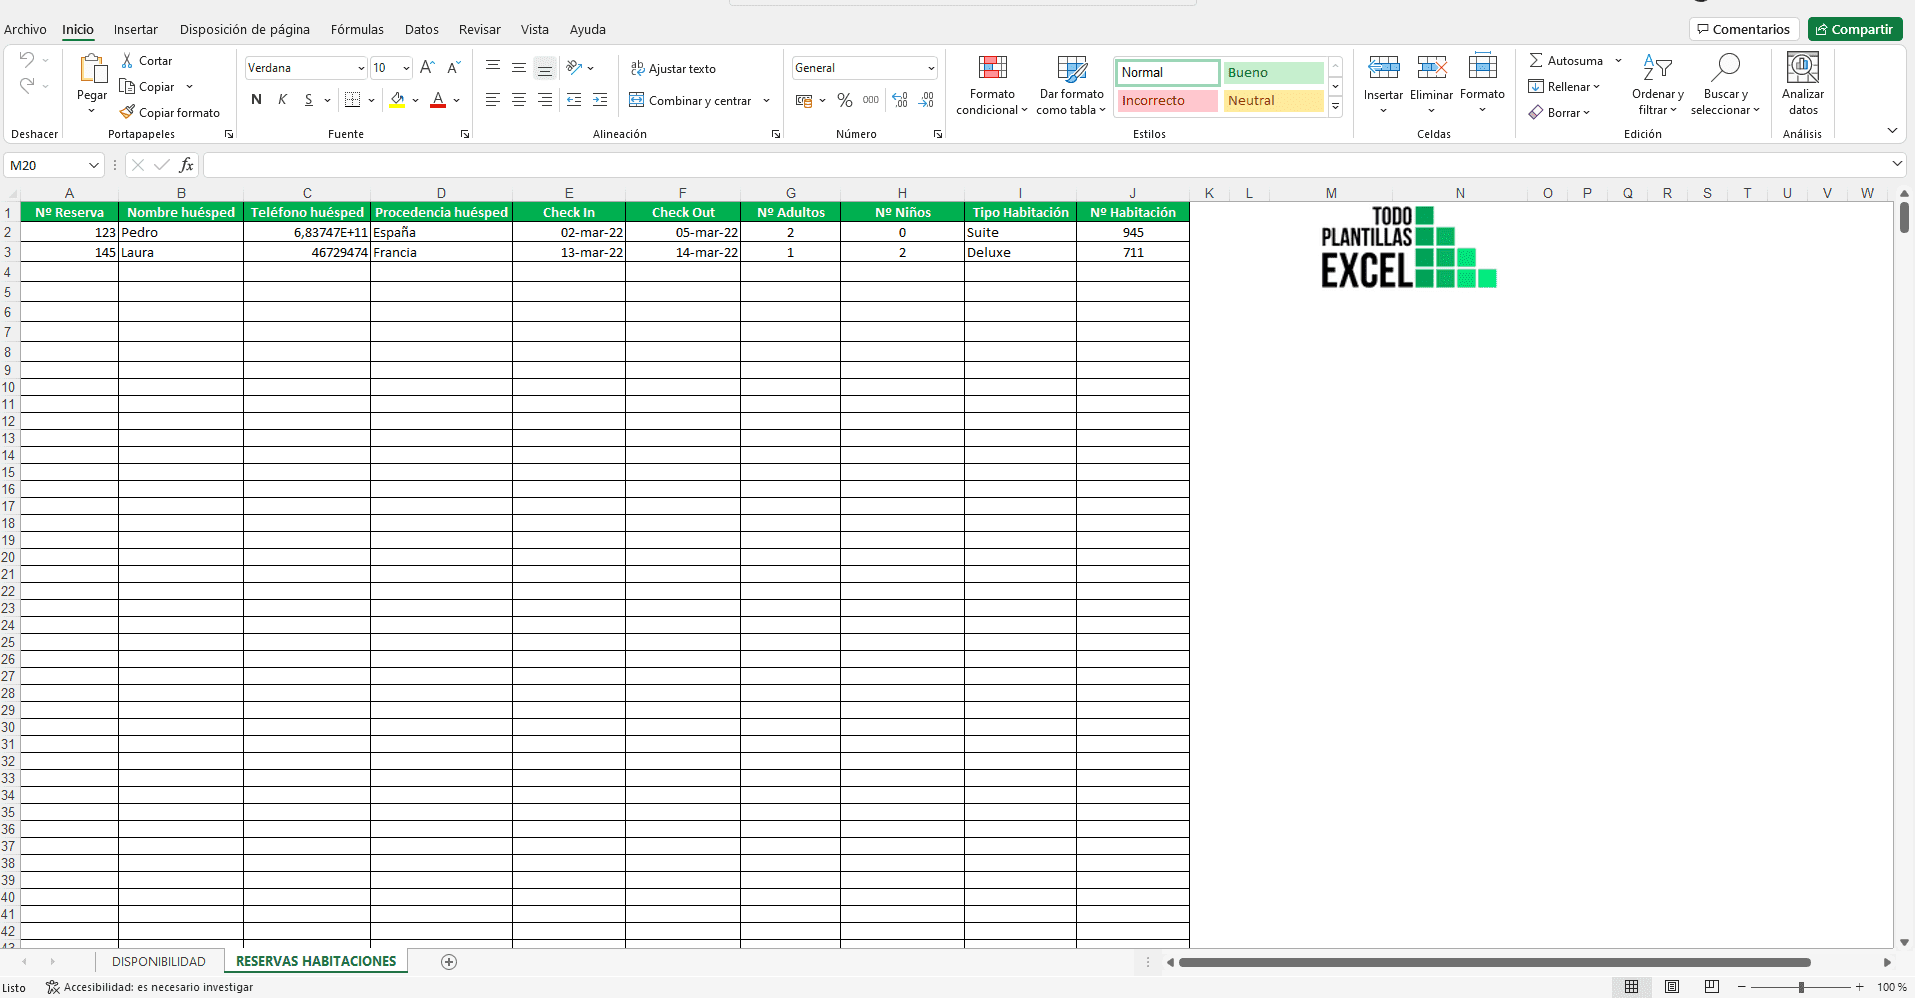Click the Pegar clipboard icon
Screen dimensions: 1915x998
click(x=92, y=69)
